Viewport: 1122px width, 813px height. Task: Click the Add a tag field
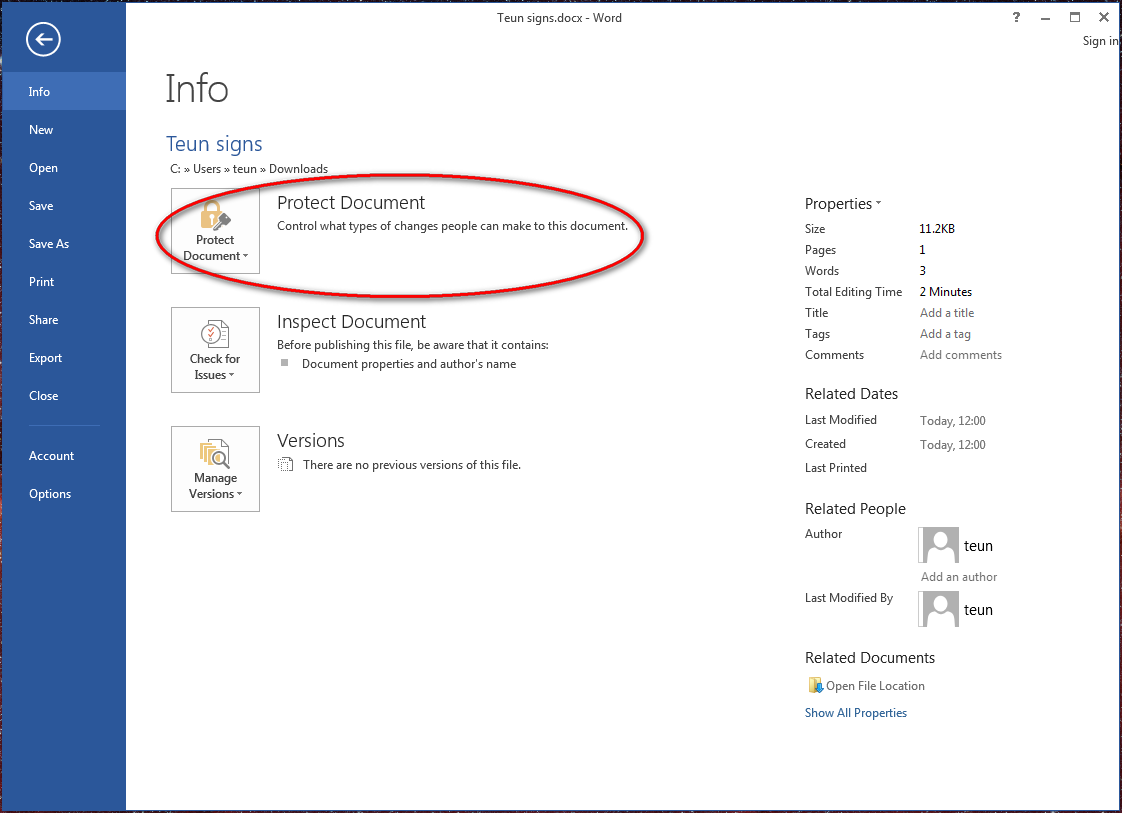945,334
